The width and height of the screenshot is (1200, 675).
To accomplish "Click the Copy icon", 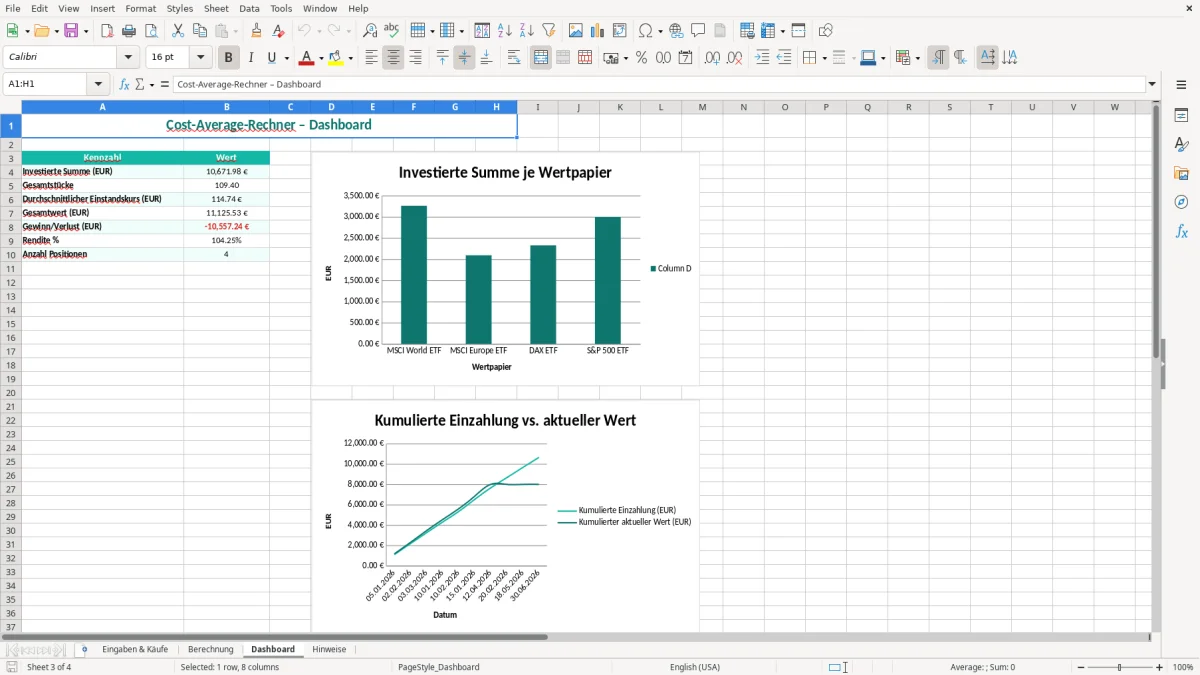I will click(x=200, y=31).
